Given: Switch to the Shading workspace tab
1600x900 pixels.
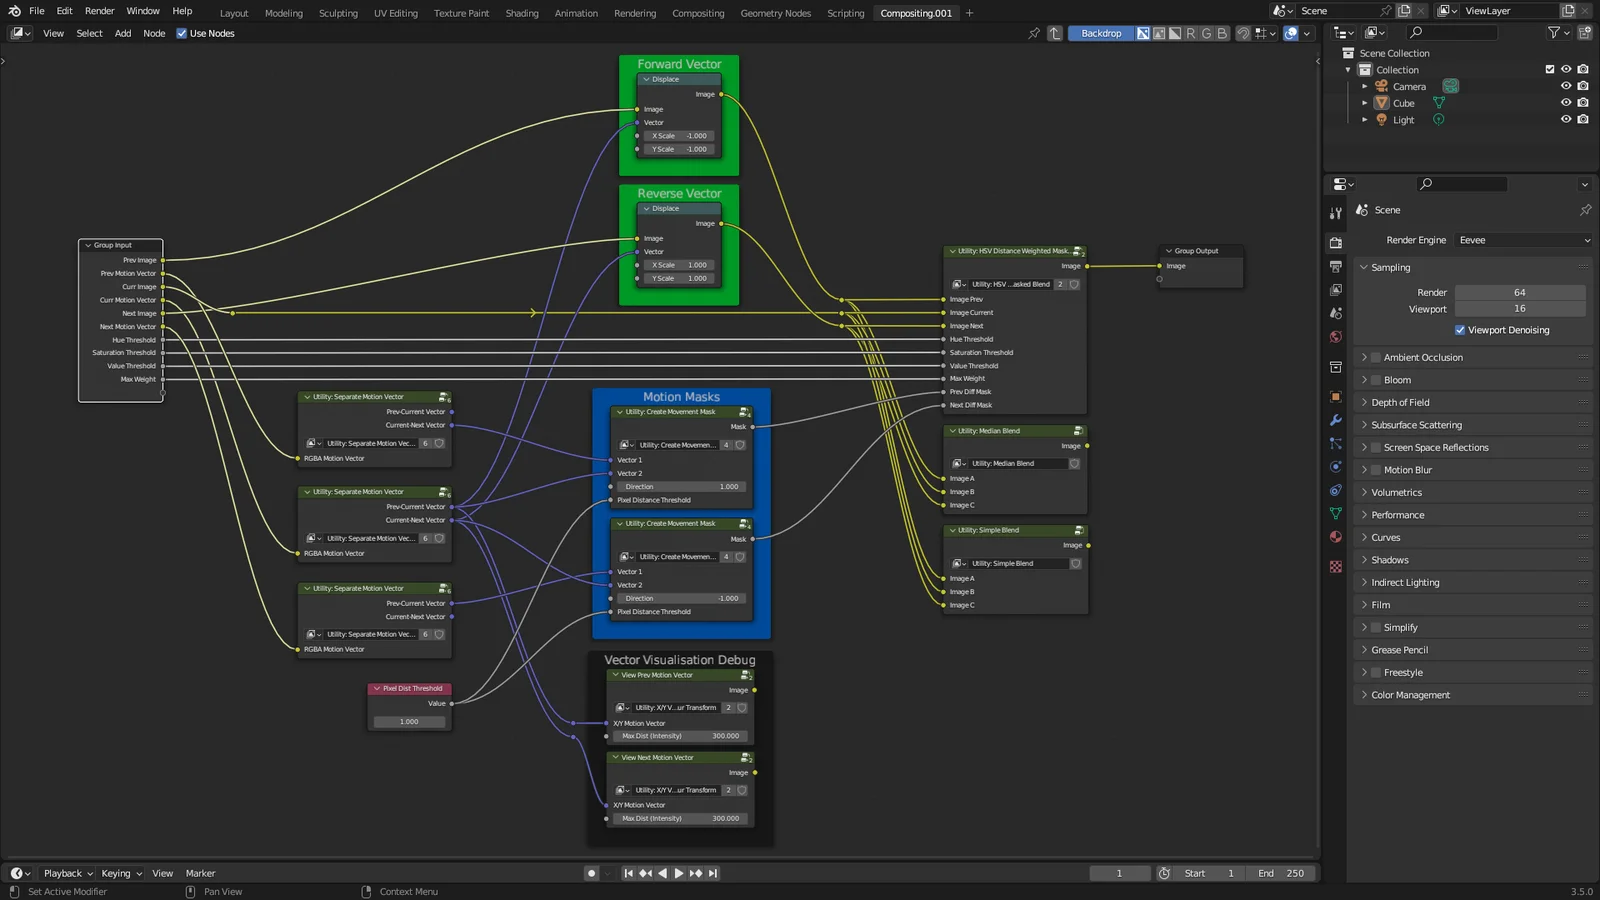Looking at the screenshot, I should point(521,13).
